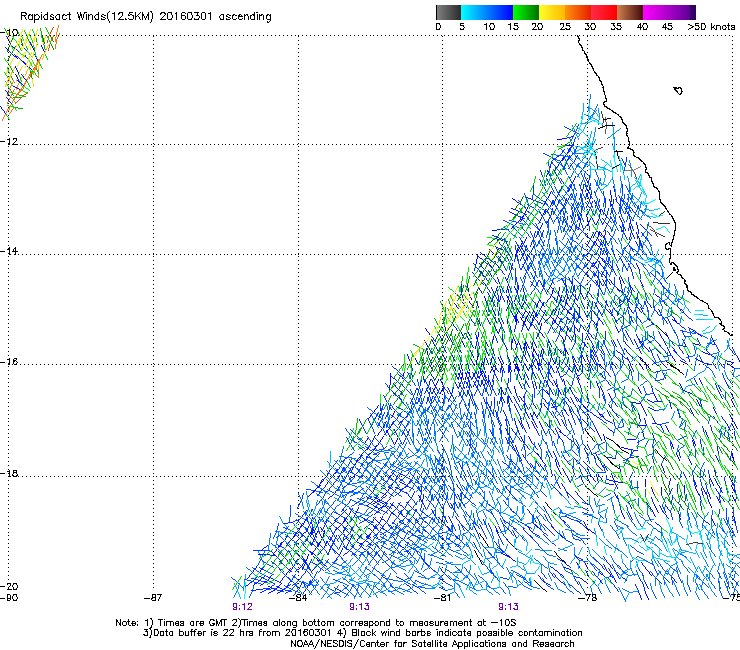The image size is (740, 650).
Task: Click the legend scale label '45'
Action: 667,26
